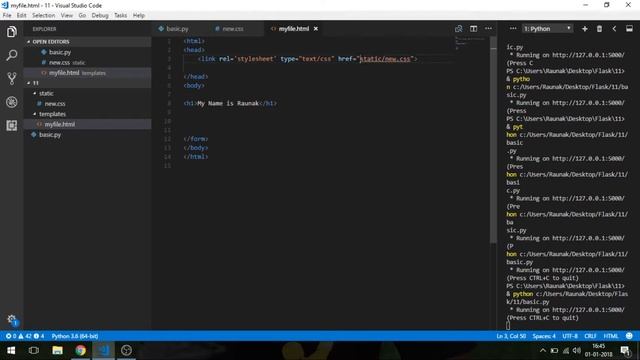Screen dimensions: 640x360
Task: Open the Tasks menu
Action: pyautogui.click(x=120, y=15)
